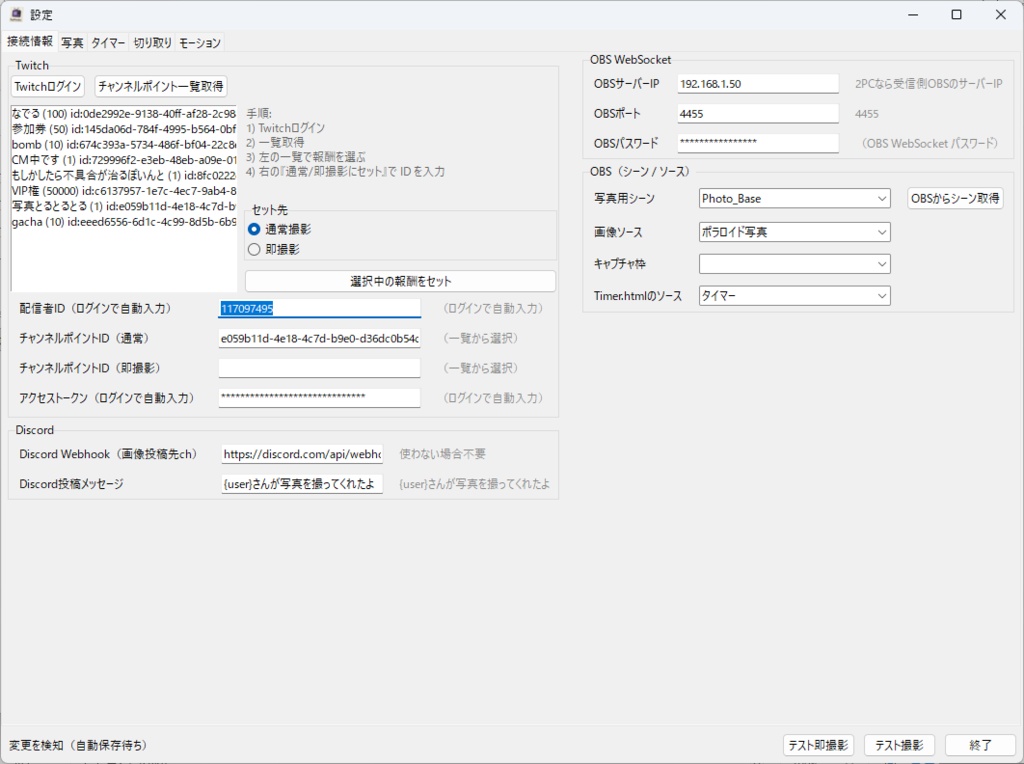Select the CM中です (1) reward row

(x=123, y=160)
